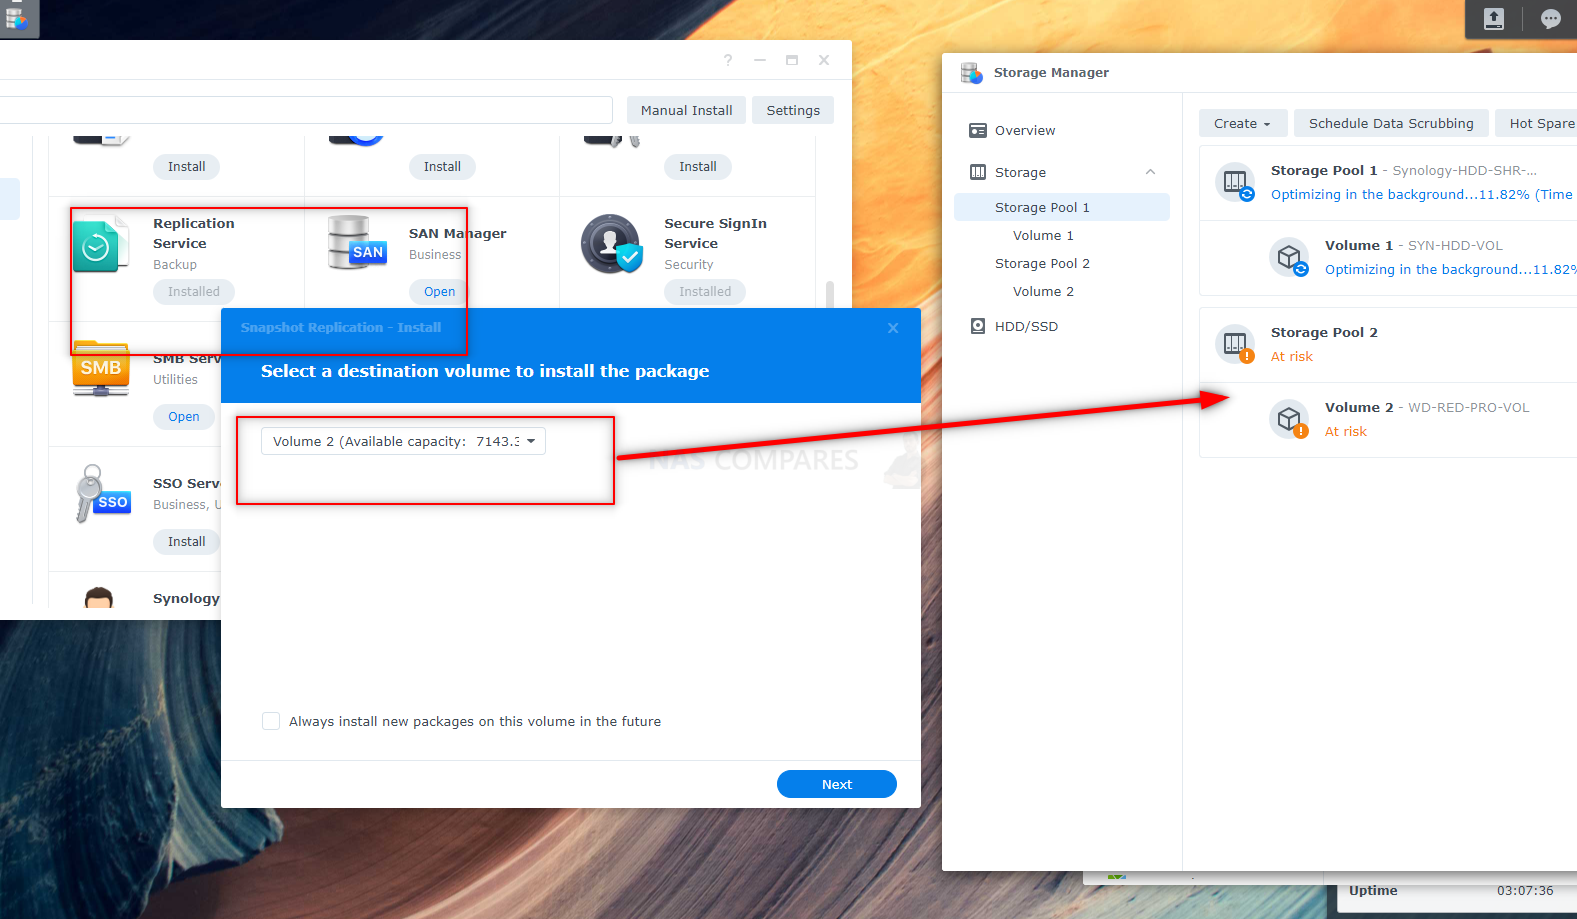Click Volume 1 optimizing progress text
This screenshot has width=1577, height=919.
[x=1450, y=269]
